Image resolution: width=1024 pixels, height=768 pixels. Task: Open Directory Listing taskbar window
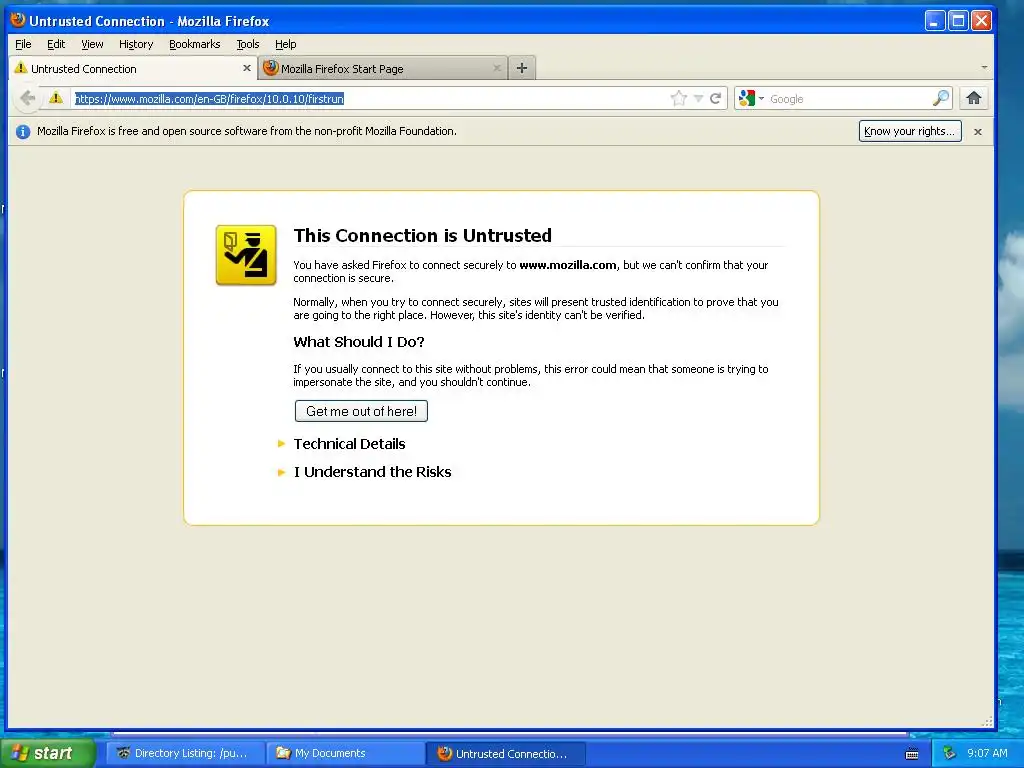(187, 753)
